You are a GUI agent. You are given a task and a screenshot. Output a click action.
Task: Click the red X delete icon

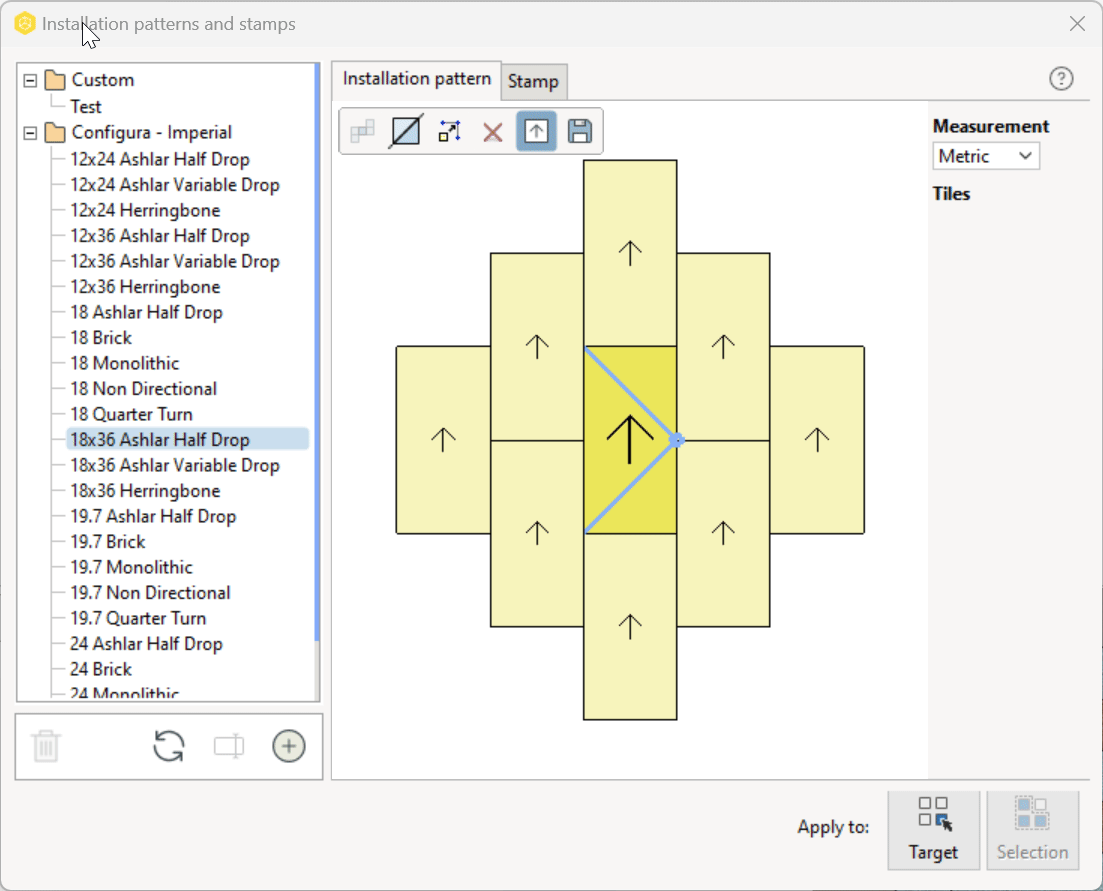492,132
